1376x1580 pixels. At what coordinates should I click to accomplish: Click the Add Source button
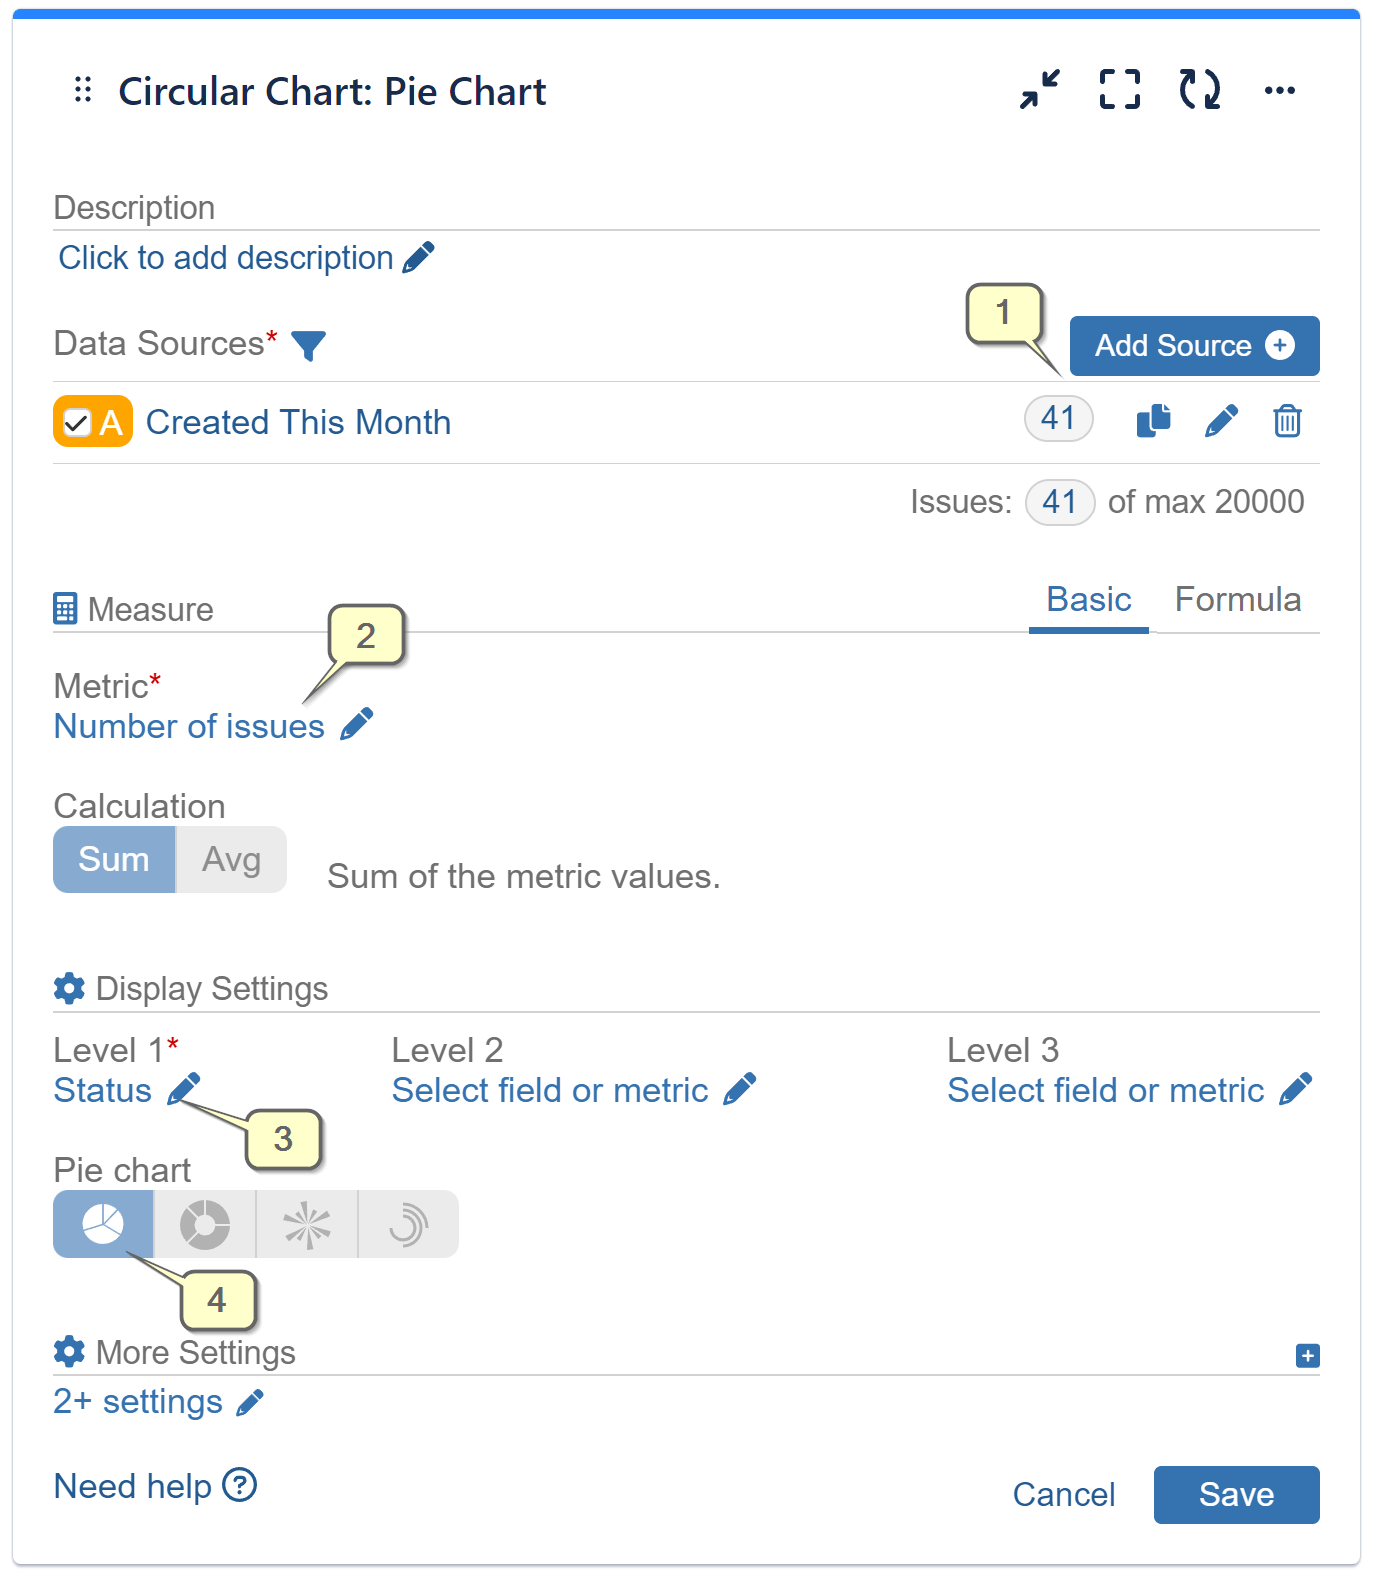(1193, 345)
